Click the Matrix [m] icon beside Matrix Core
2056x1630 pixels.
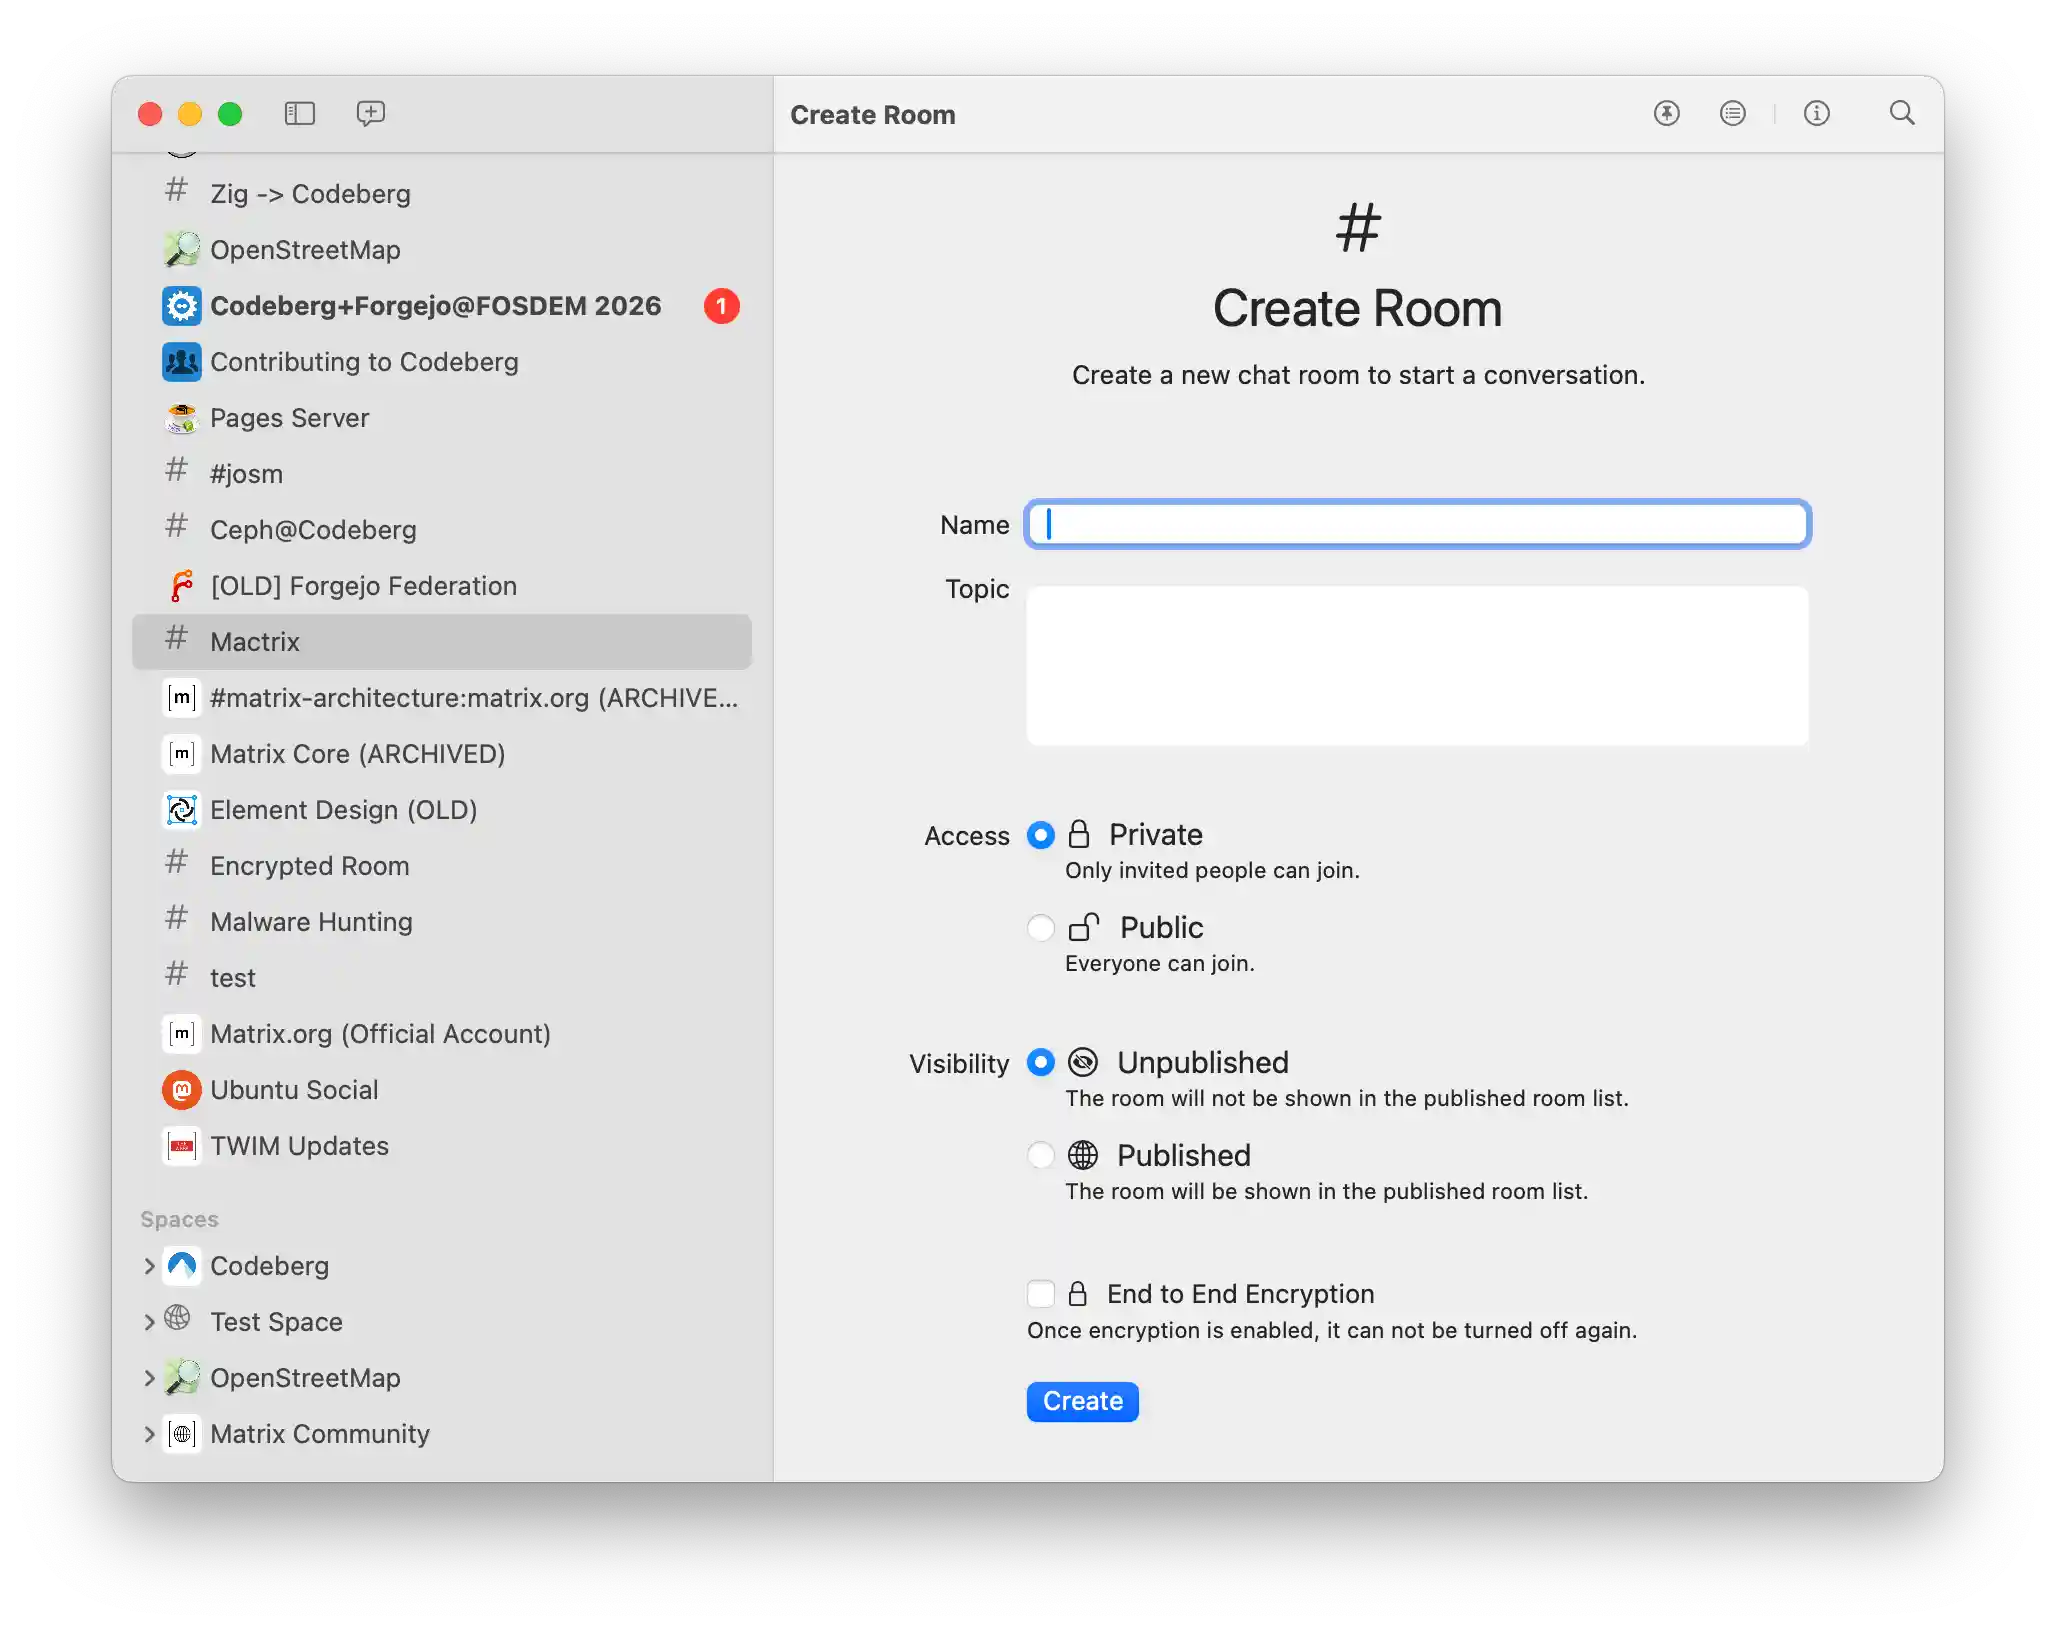[x=181, y=753]
